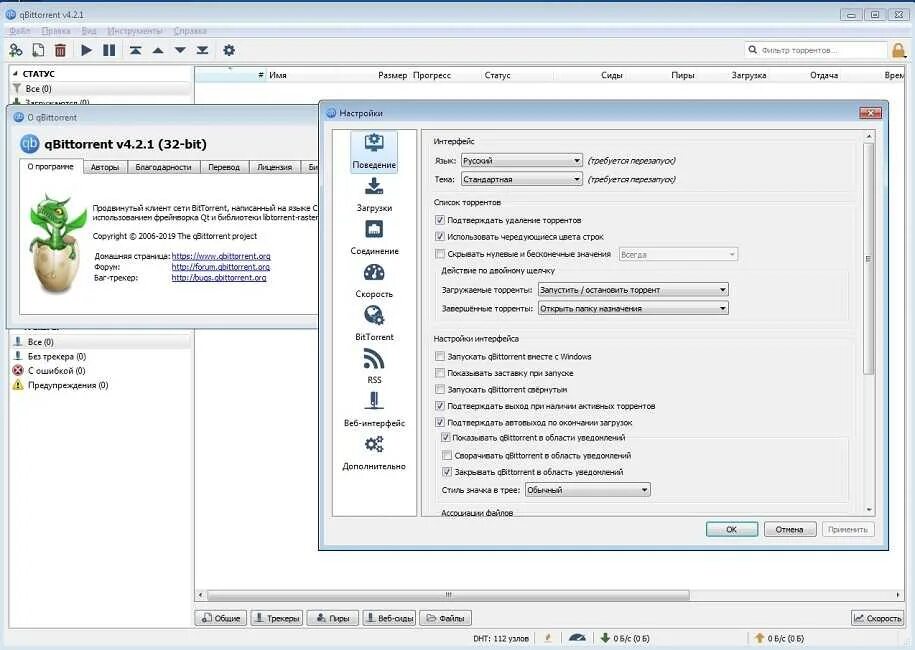Toggle Использовать чередующиеся цвета строк checkbox
915x650 pixels.
440,236
